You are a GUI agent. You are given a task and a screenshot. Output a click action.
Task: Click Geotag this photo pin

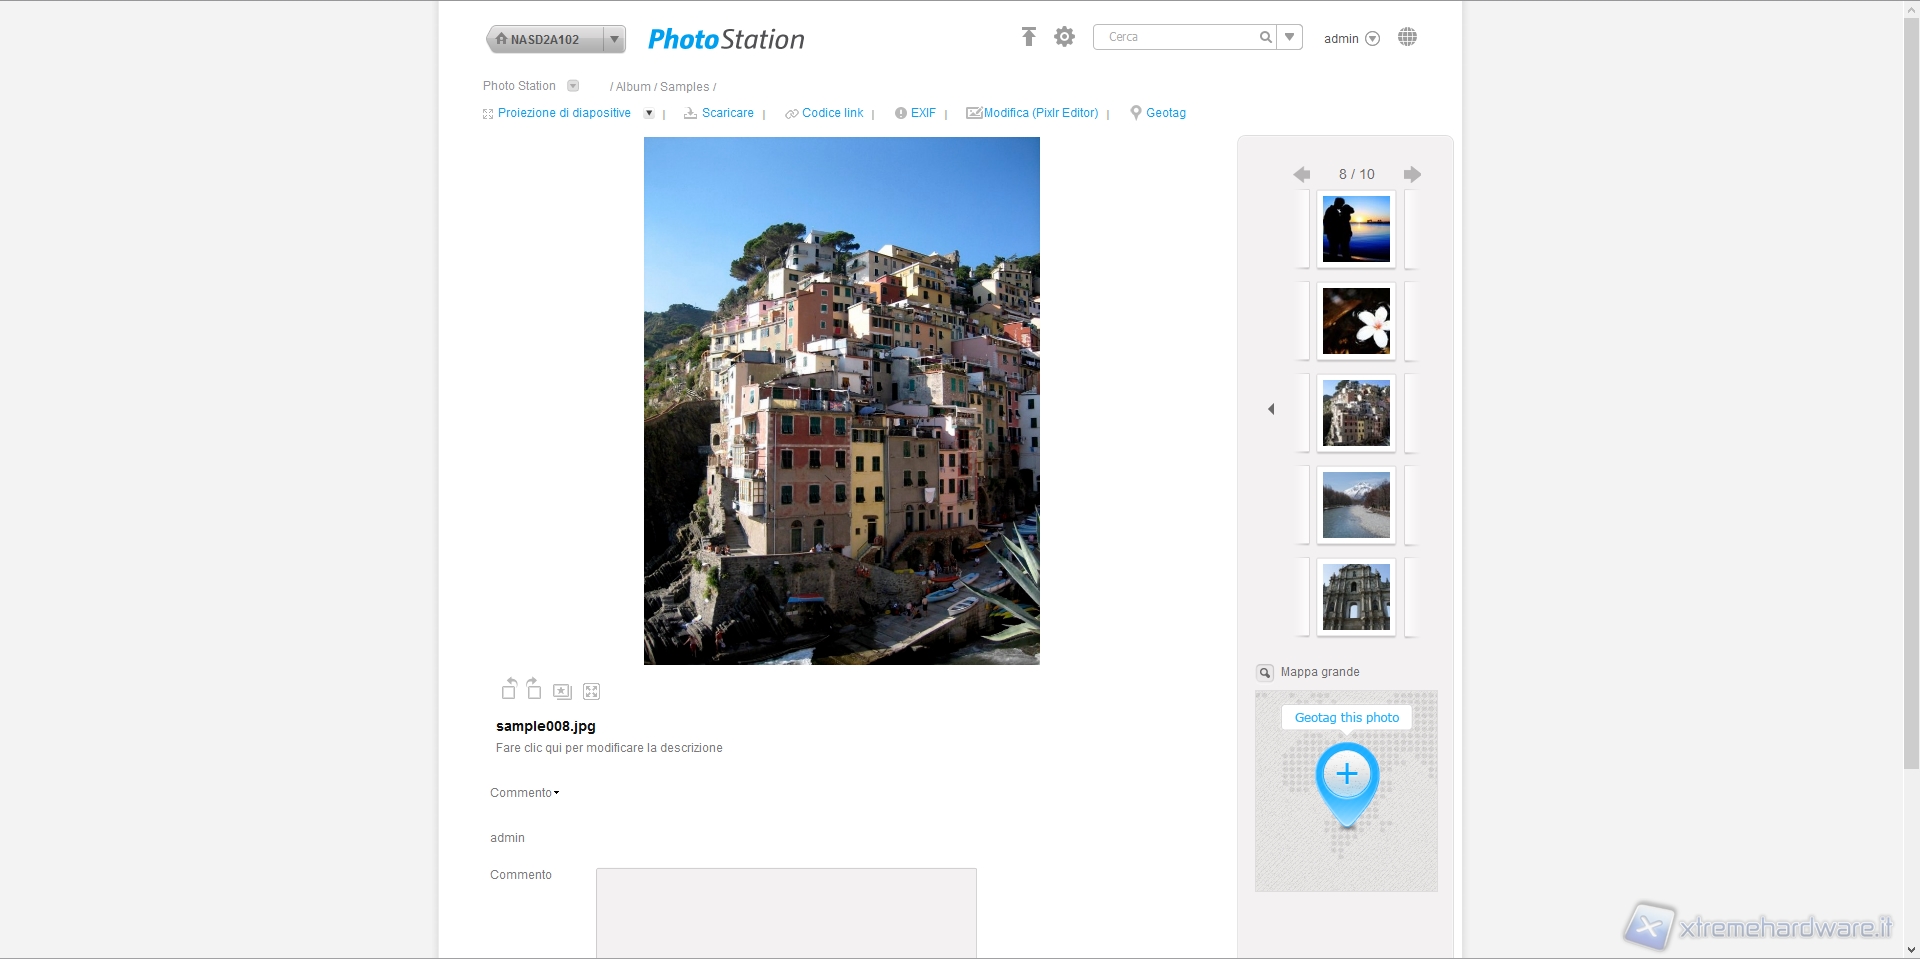[1347, 775]
